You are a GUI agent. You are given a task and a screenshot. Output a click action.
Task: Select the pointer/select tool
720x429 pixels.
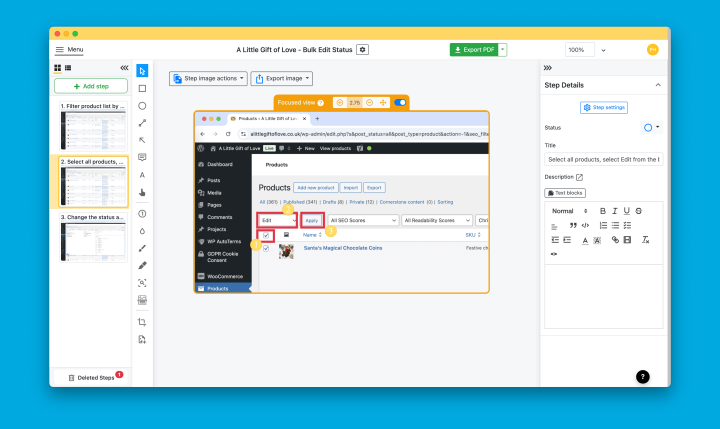pos(142,71)
